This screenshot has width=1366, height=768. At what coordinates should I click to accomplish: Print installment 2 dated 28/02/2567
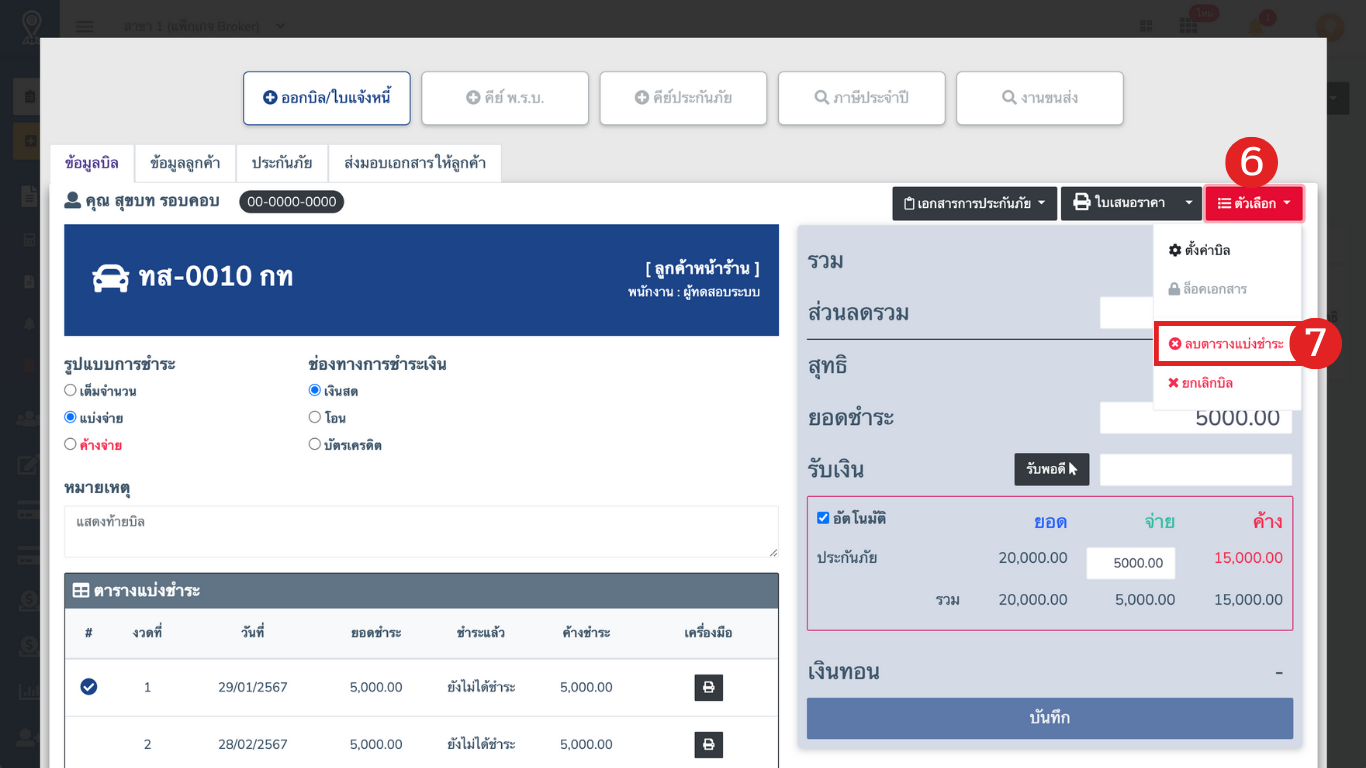709,745
